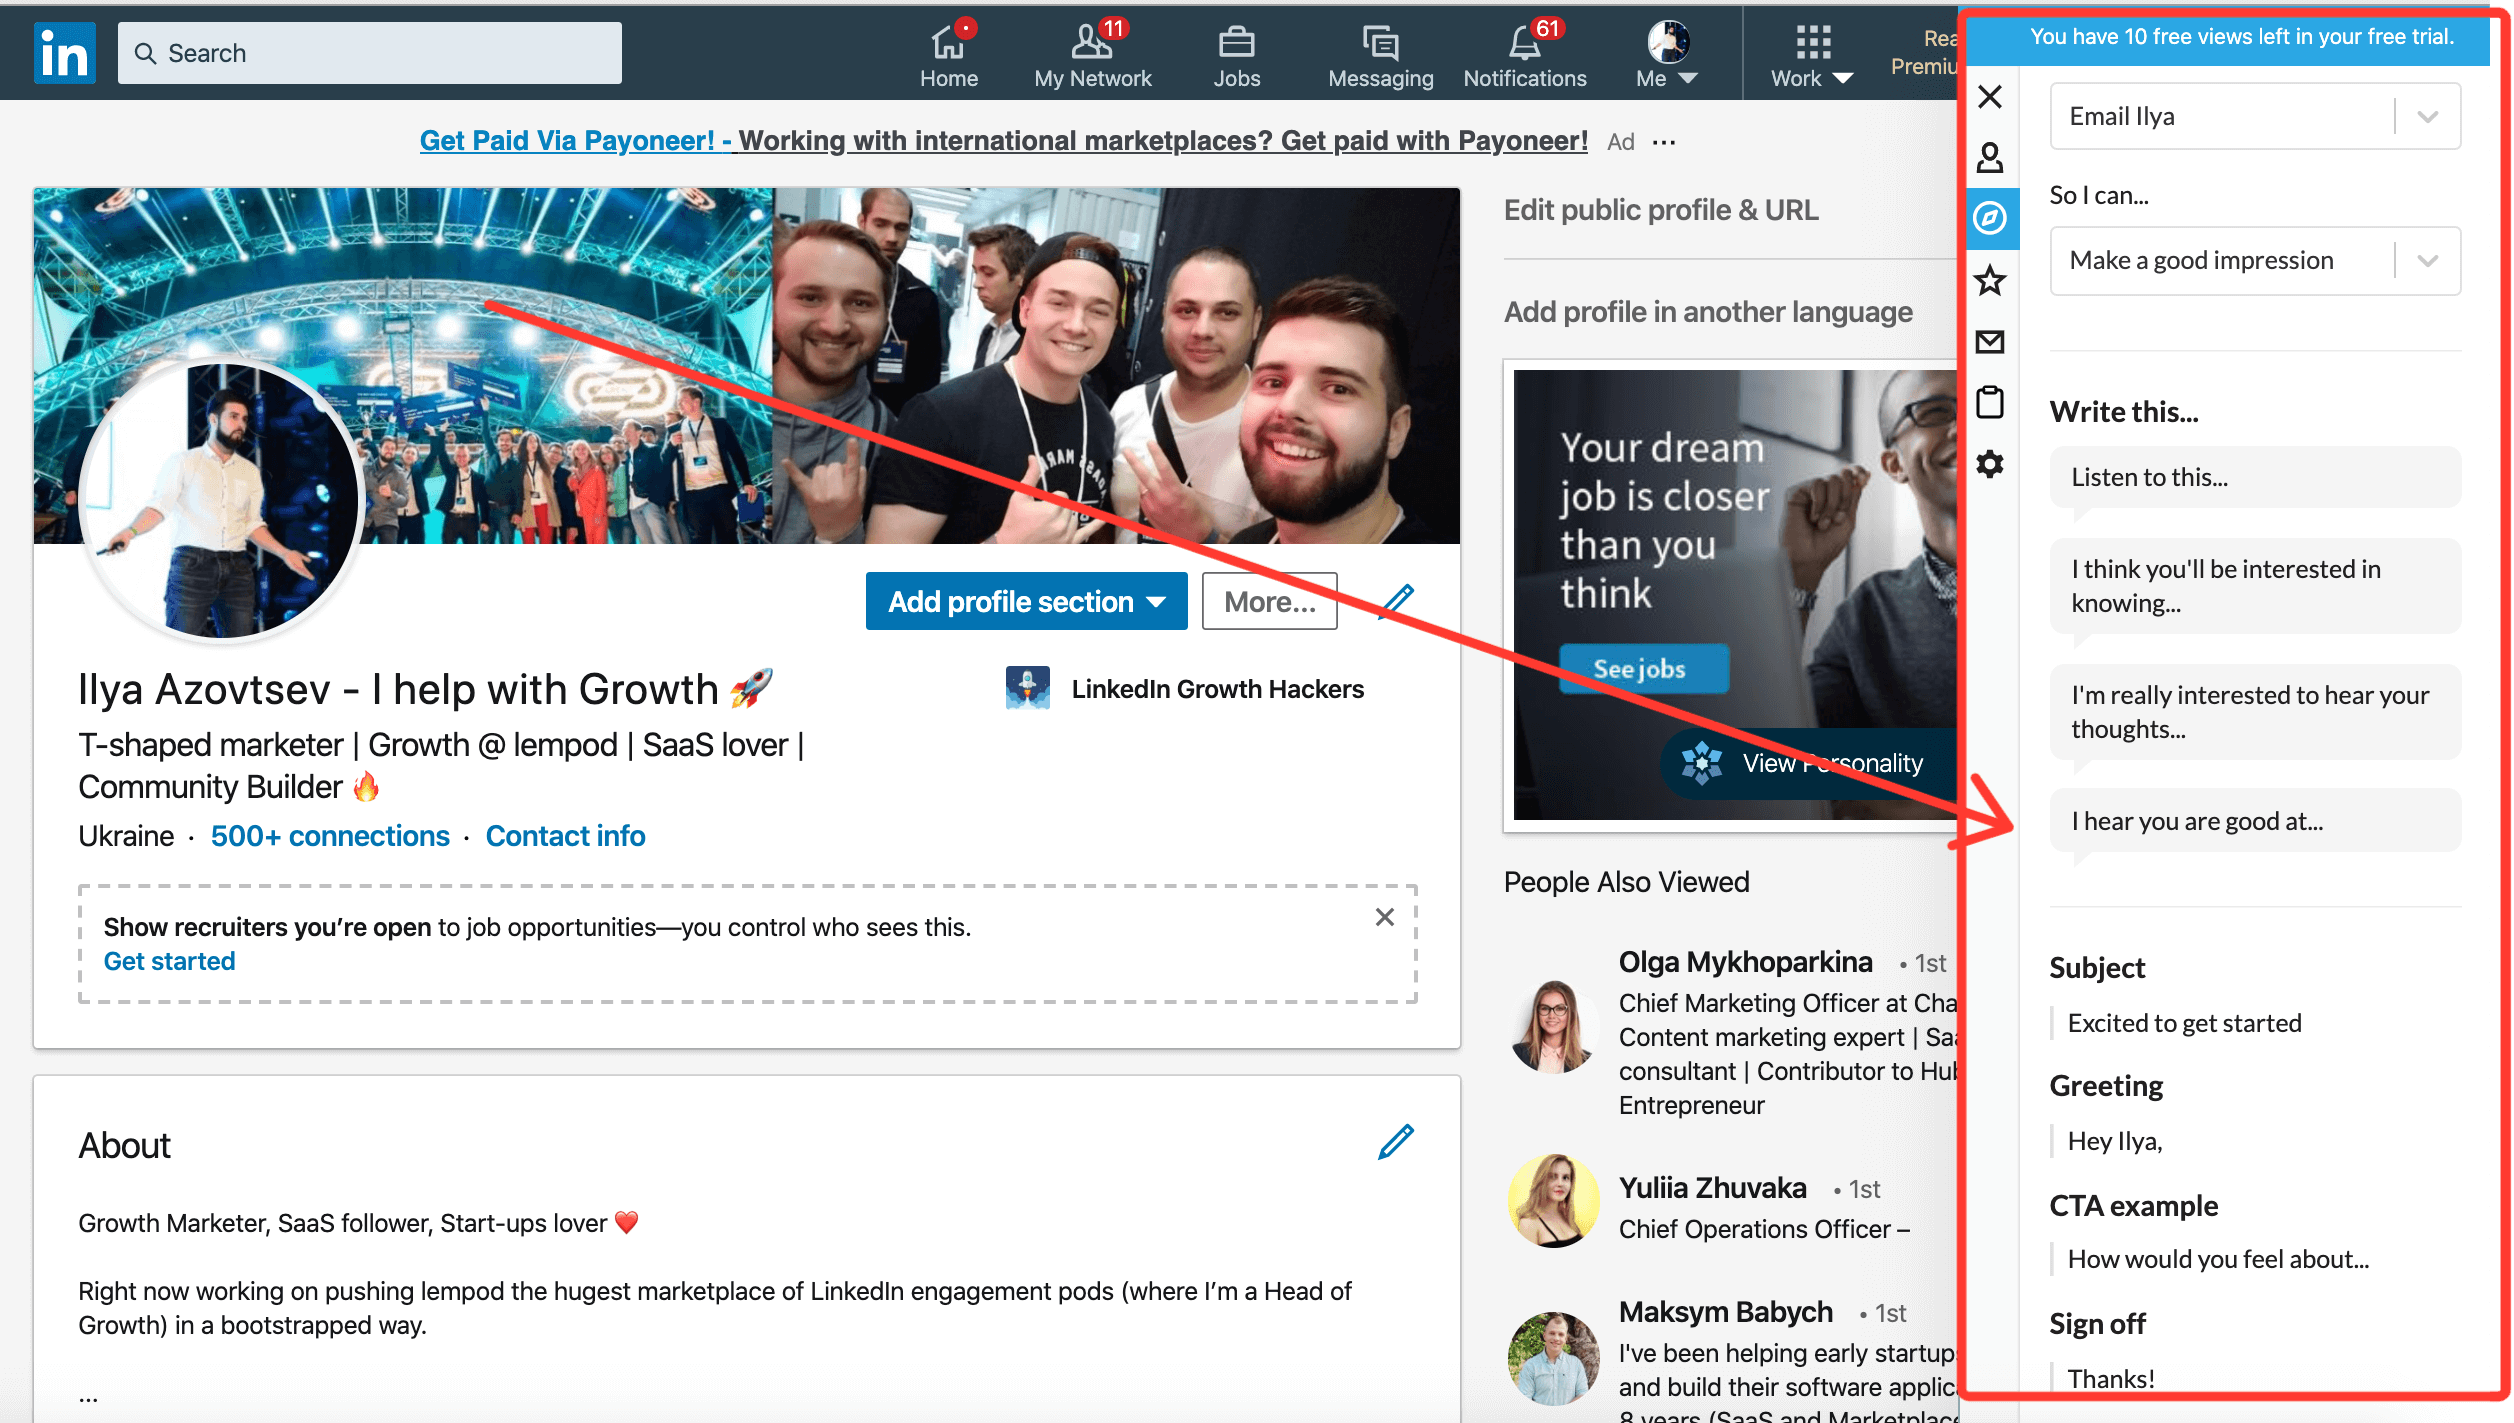This screenshot has width=2514, height=1423.
Task: Dismiss the open to recruiters notice
Action: [1390, 915]
